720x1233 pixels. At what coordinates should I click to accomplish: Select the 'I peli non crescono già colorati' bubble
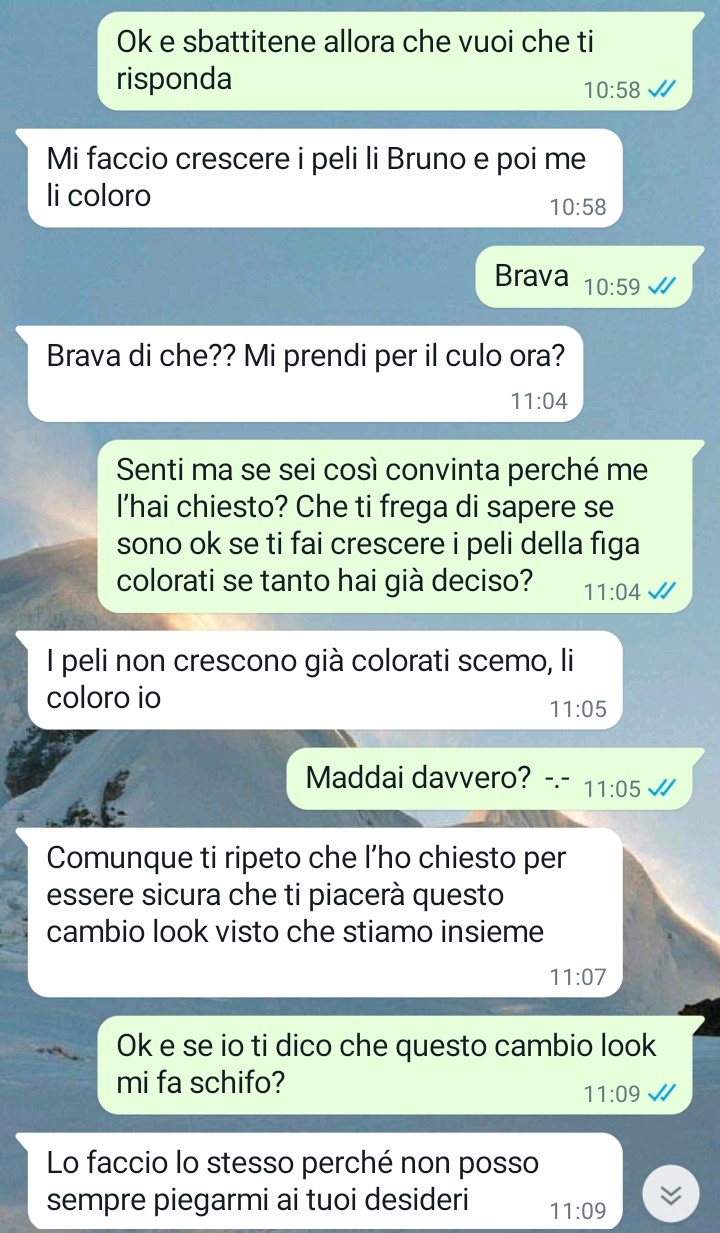320,680
